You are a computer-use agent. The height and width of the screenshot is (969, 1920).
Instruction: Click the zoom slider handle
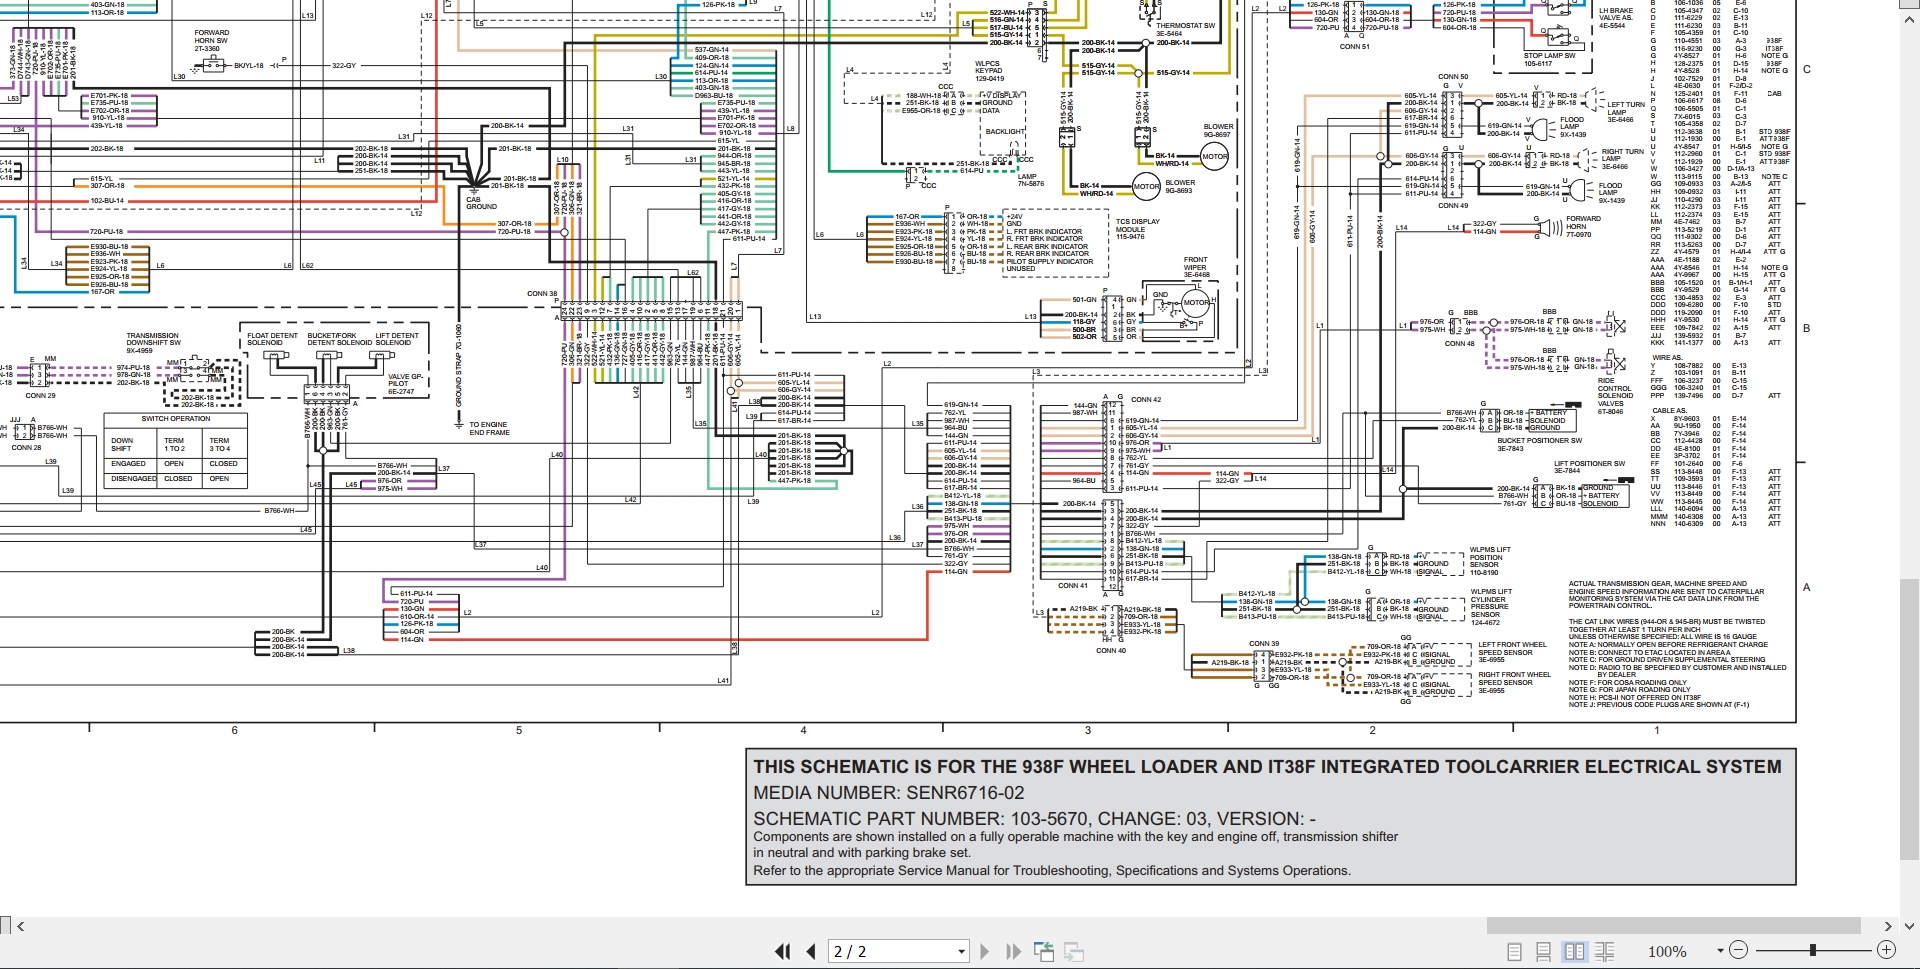(1812, 950)
